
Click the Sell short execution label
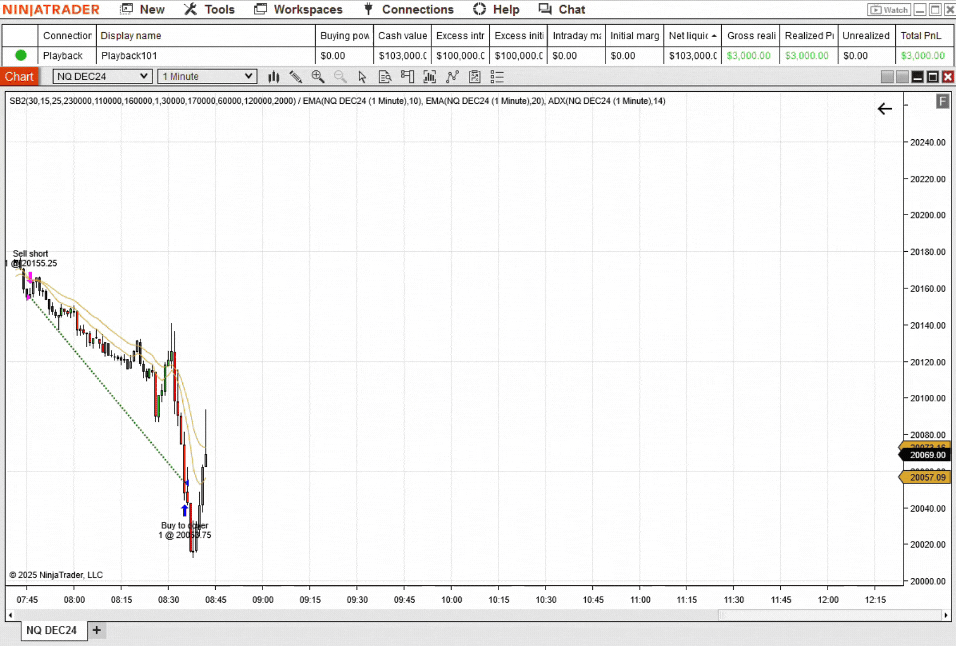[x=32, y=258]
